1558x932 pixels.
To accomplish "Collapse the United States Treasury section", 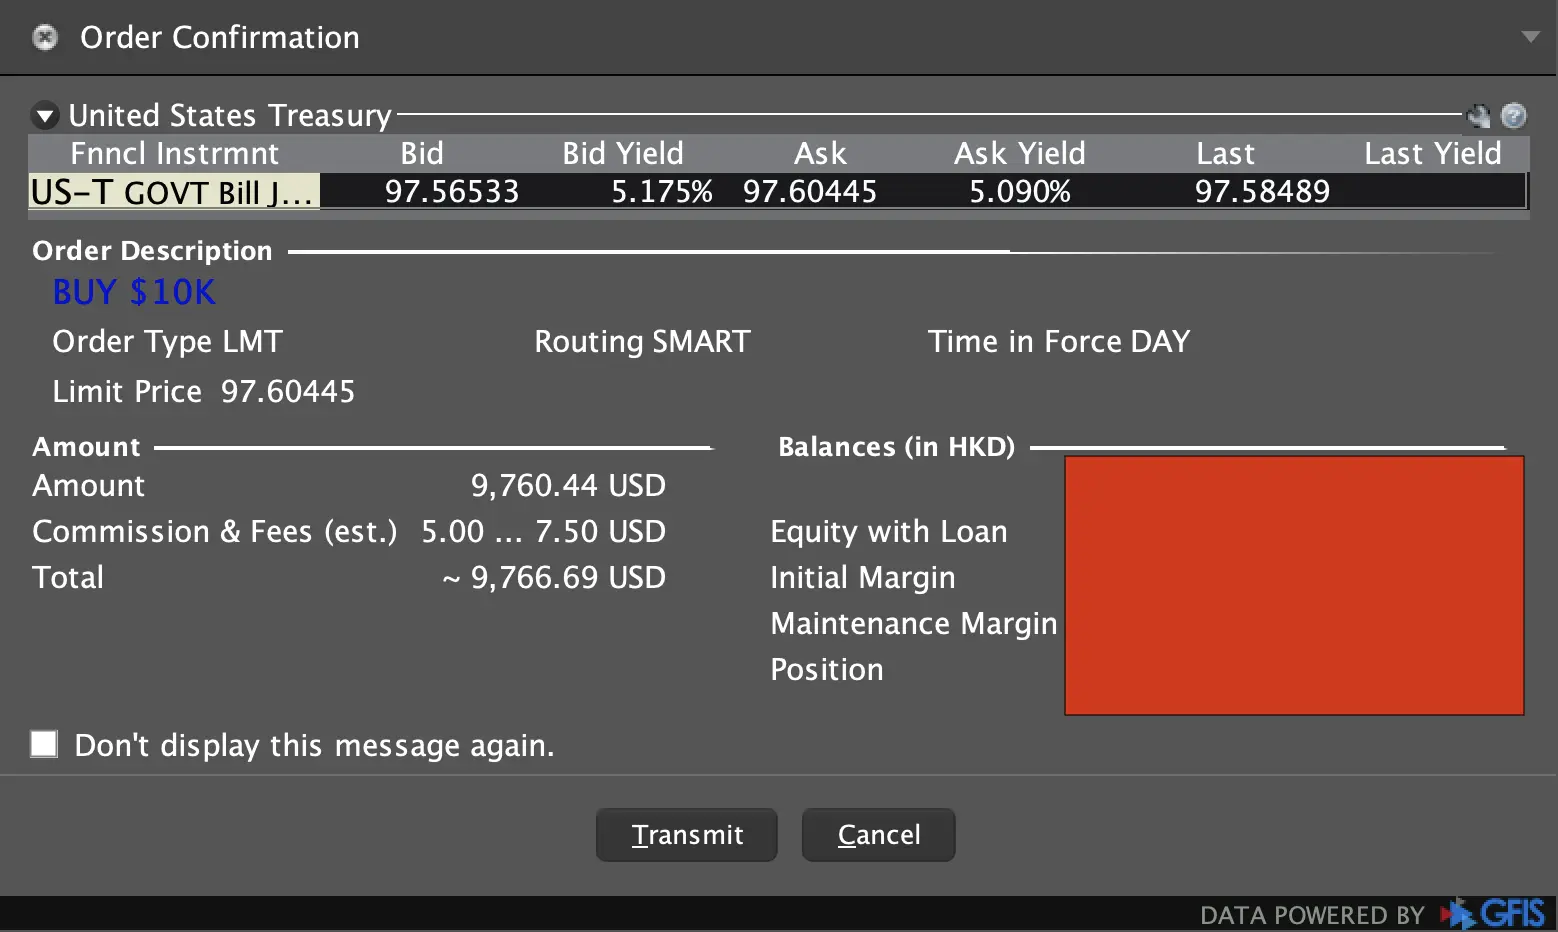I will coord(45,116).
